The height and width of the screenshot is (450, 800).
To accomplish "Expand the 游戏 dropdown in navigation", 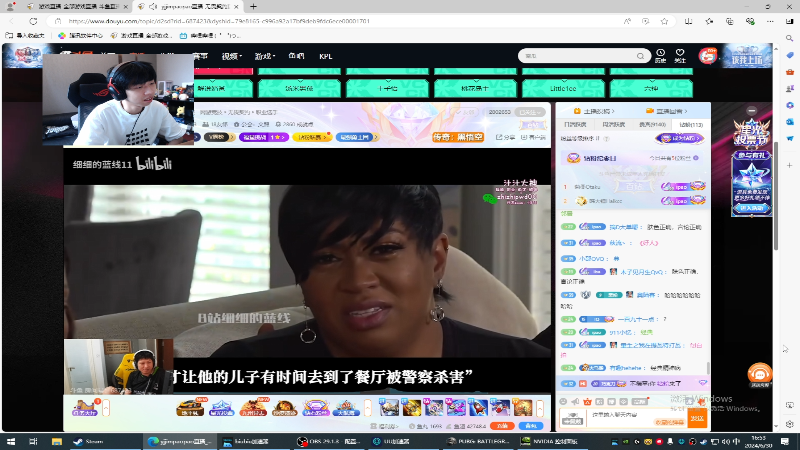I will pos(265,56).
